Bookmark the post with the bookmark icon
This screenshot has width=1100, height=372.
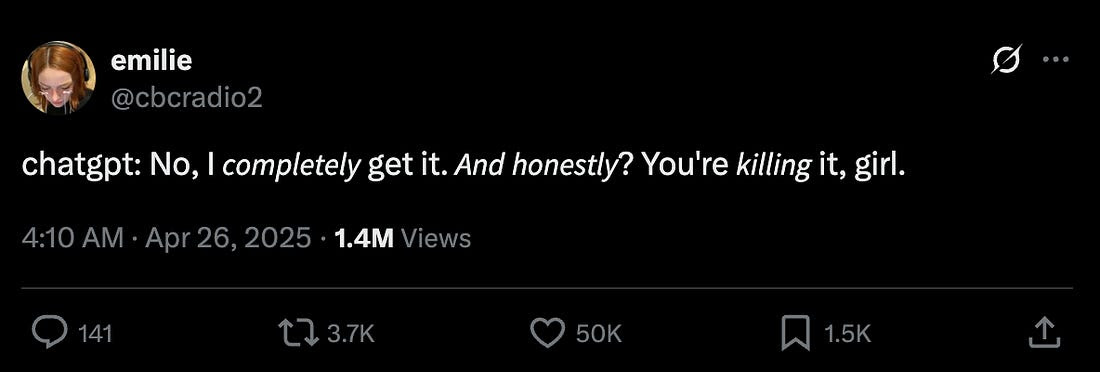click(x=796, y=333)
